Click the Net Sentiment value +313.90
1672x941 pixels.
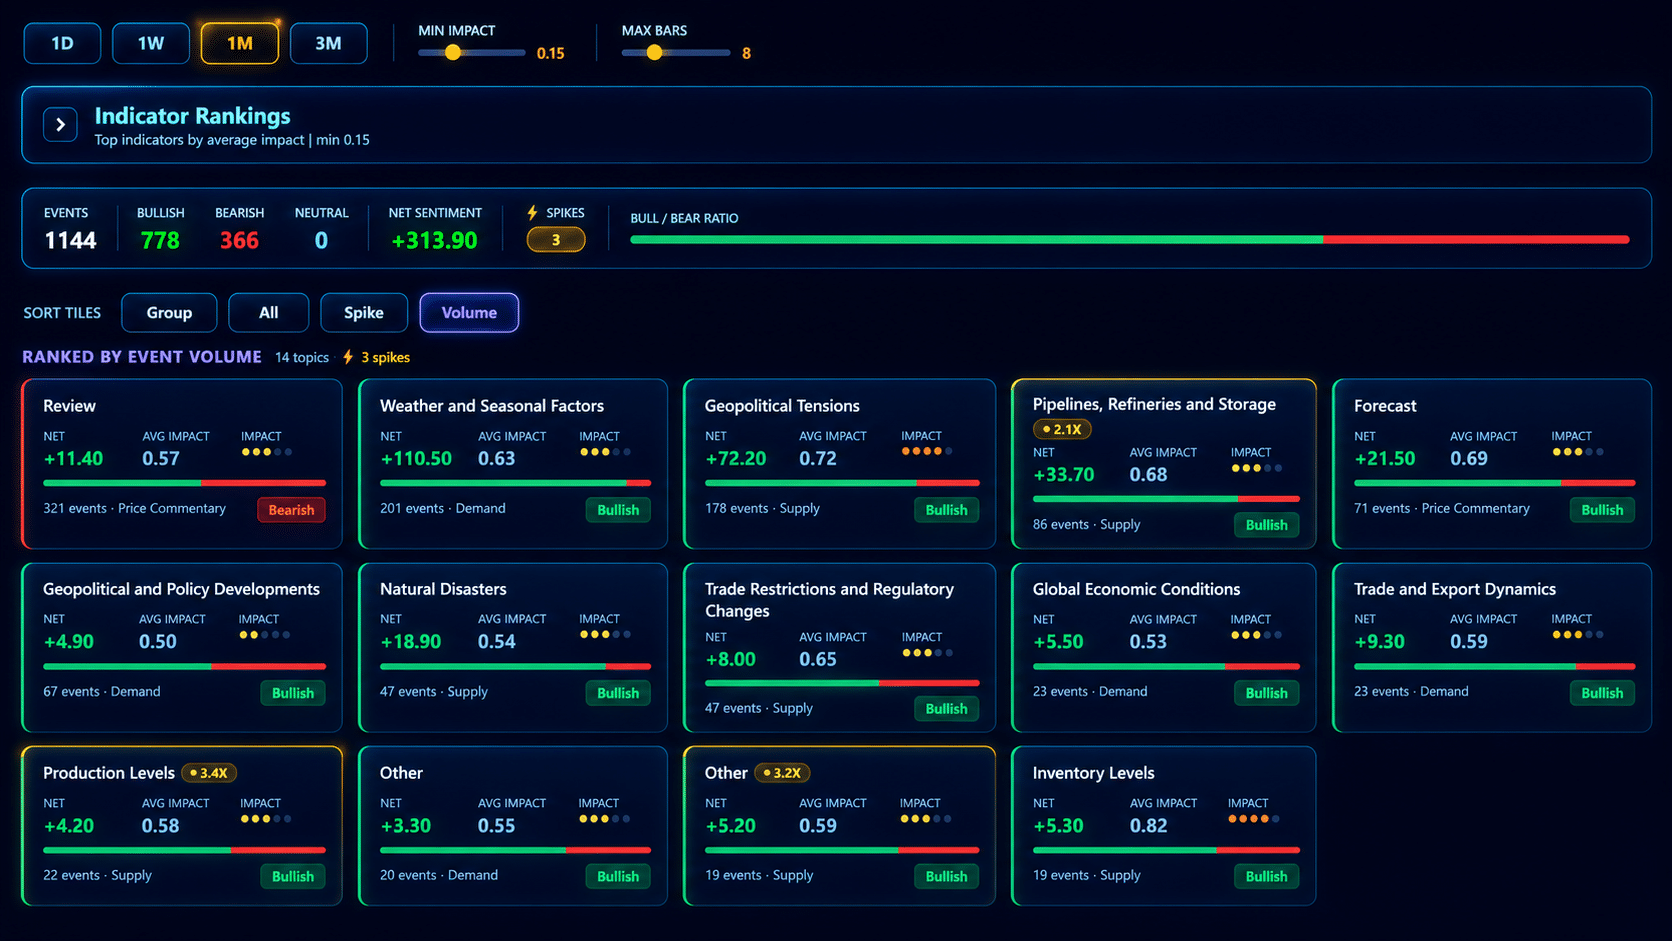tap(434, 241)
